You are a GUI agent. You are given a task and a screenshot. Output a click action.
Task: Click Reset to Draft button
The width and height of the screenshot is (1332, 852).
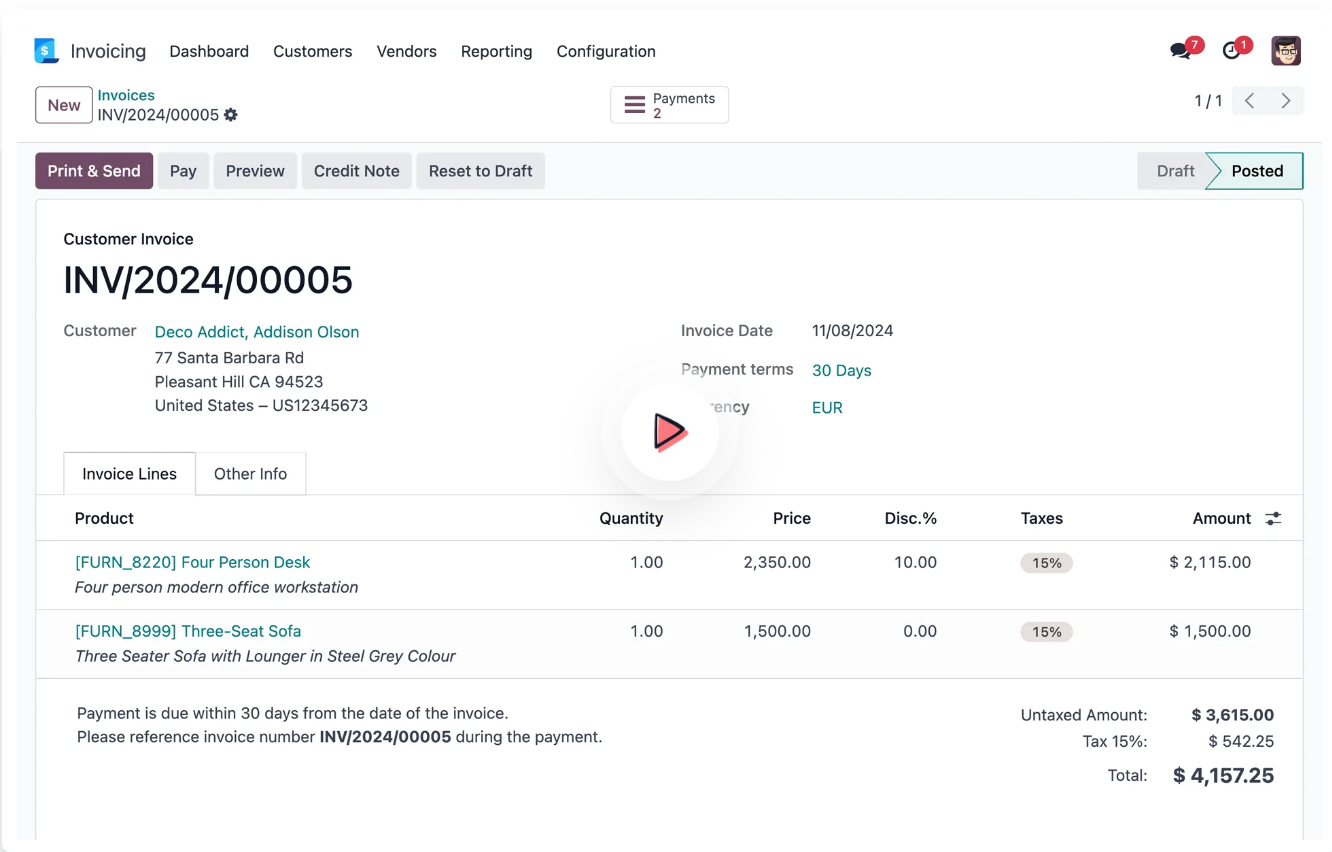click(481, 171)
